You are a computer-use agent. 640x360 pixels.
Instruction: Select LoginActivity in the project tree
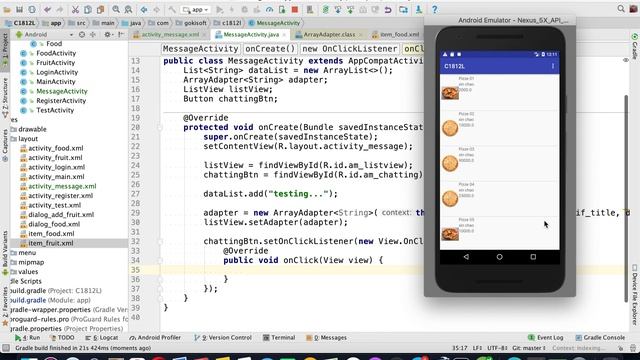click(x=57, y=72)
